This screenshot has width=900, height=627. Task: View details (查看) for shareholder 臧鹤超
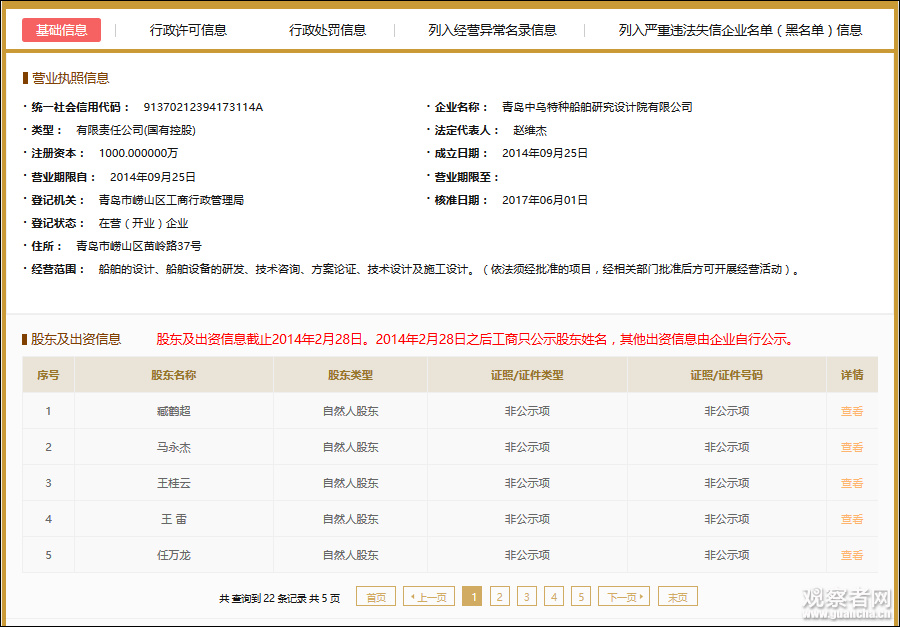pyautogui.click(x=852, y=411)
